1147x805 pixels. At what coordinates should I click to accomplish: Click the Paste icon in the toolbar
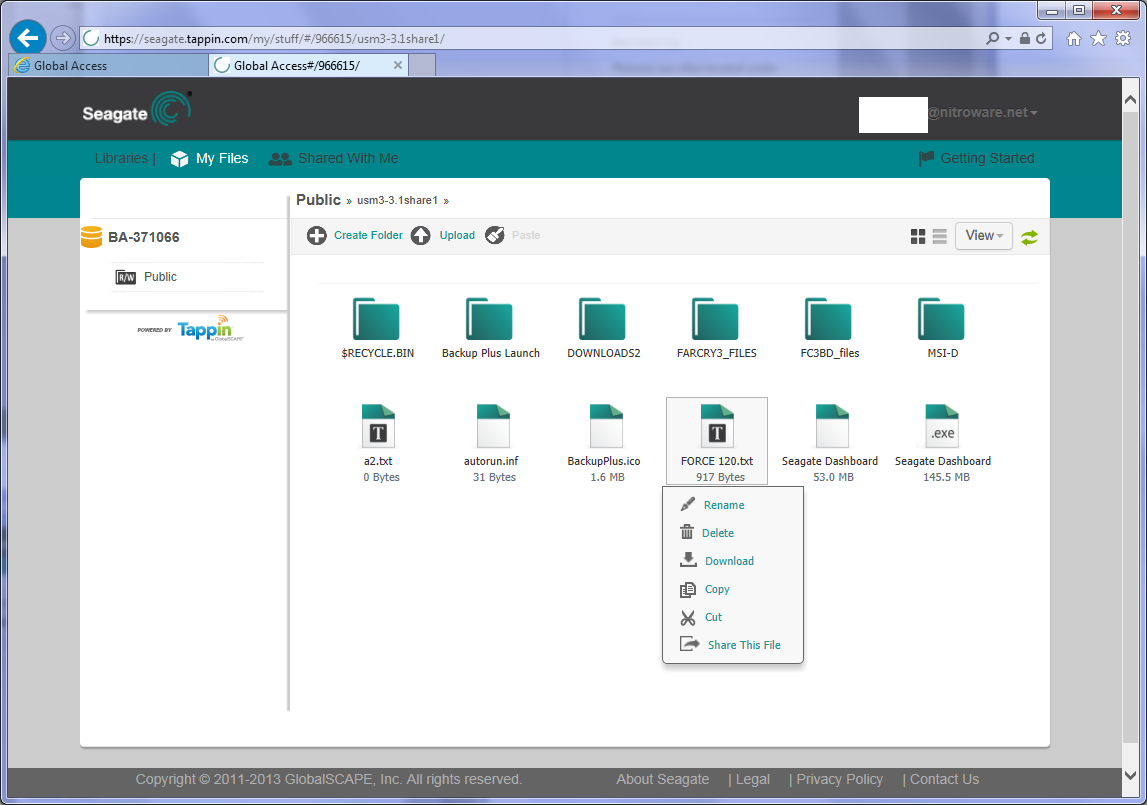click(x=495, y=235)
